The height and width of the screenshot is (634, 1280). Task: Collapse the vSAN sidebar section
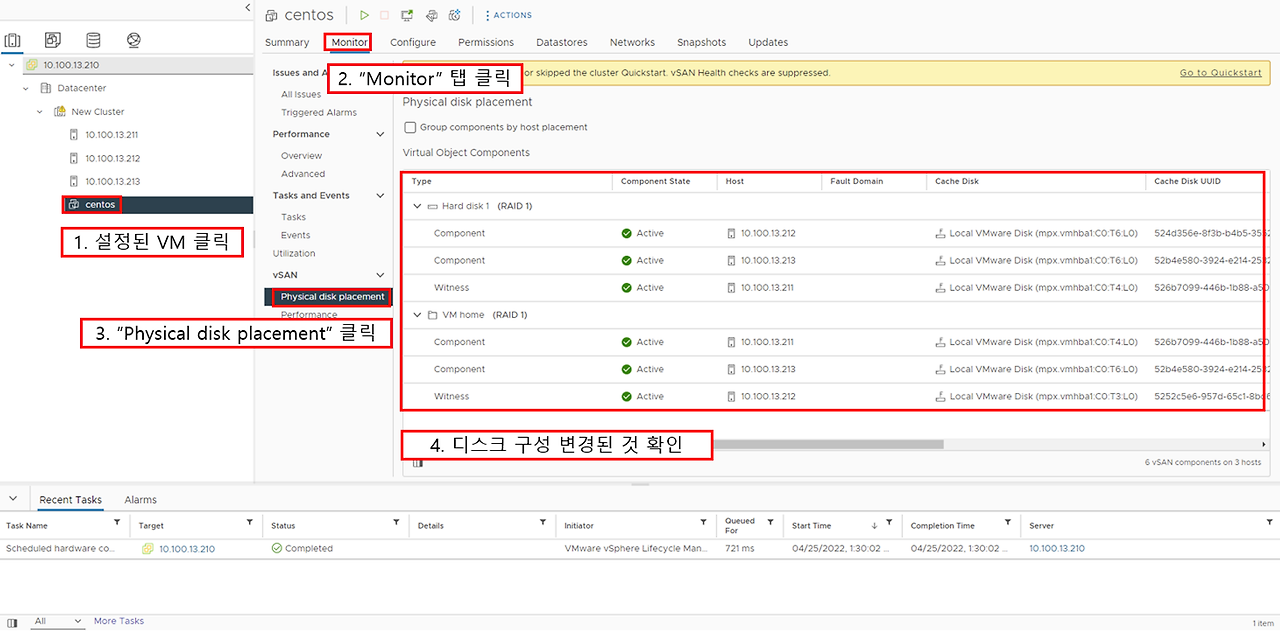click(380, 275)
